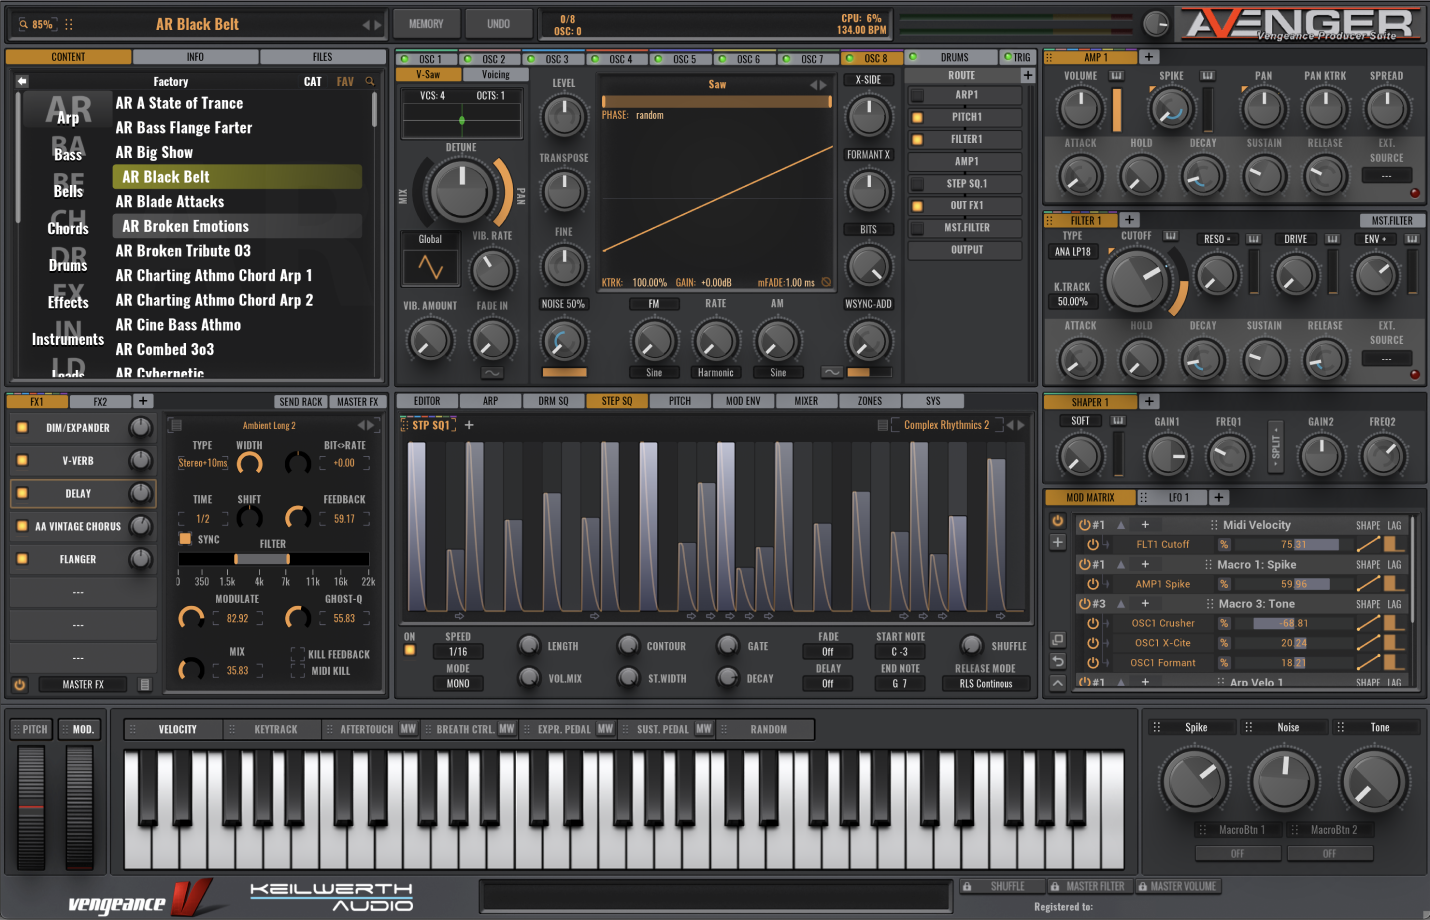Click the plus icon beside STP SQ1
Screen dimensions: 1430x920
(x=469, y=425)
